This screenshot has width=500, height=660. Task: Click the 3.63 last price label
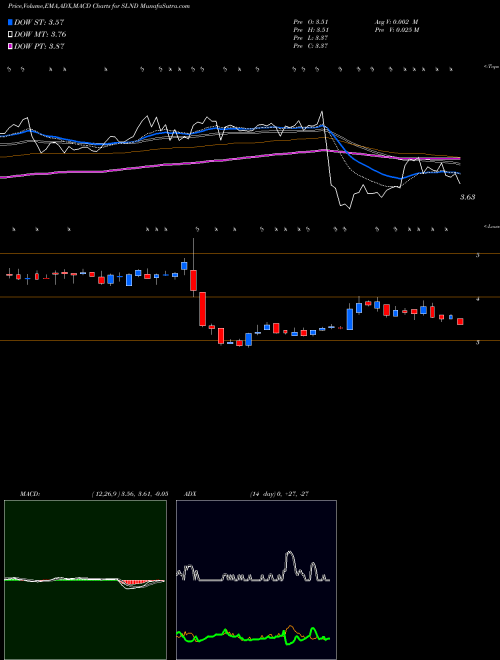point(467,197)
